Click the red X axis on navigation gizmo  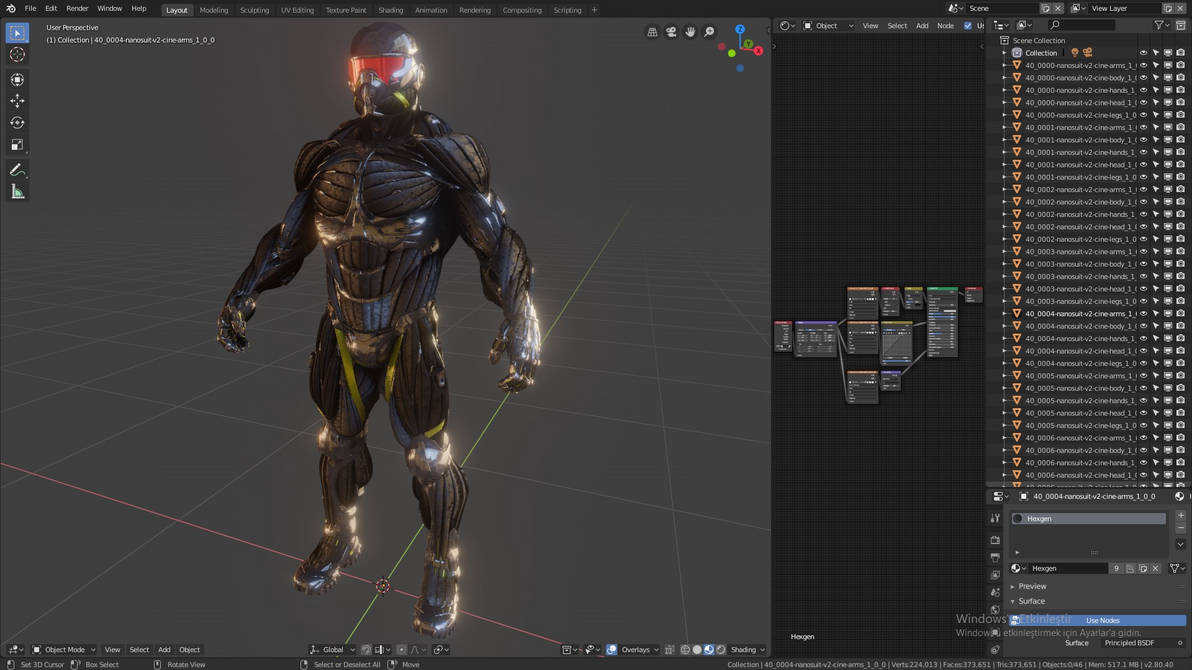point(758,50)
